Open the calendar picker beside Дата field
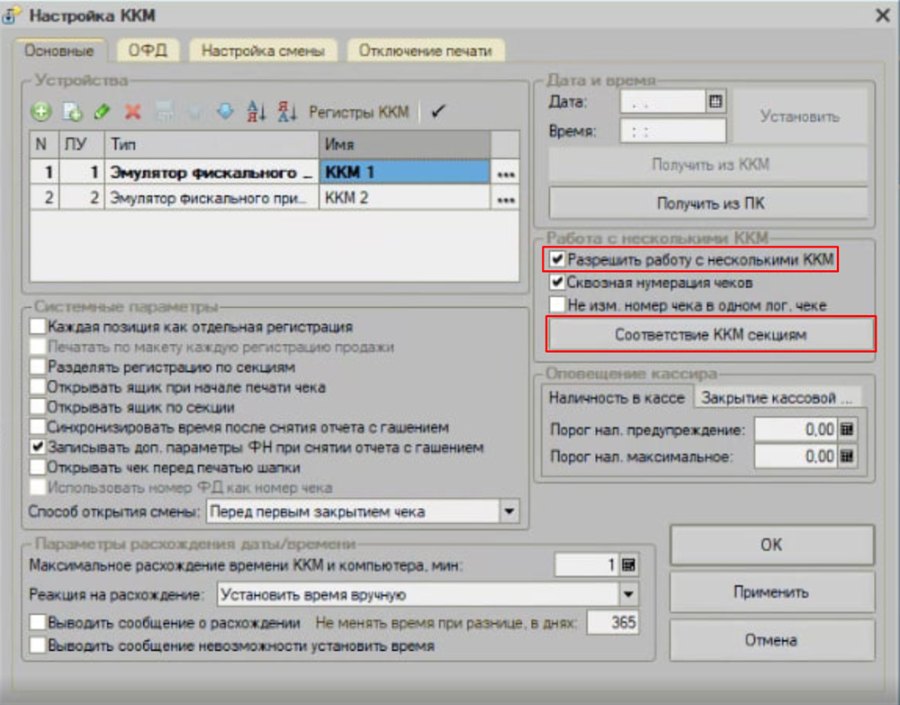This screenshot has width=900, height=705. coord(715,102)
